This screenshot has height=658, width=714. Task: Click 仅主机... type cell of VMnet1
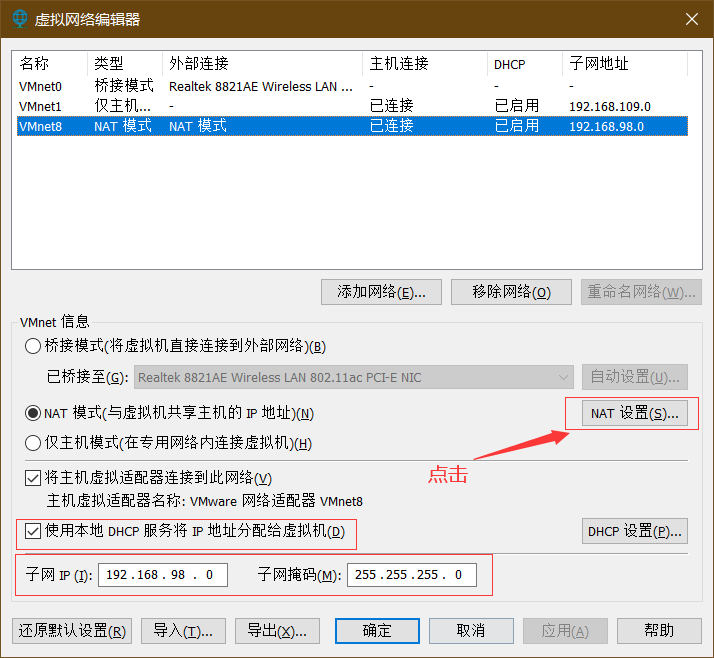pos(122,106)
